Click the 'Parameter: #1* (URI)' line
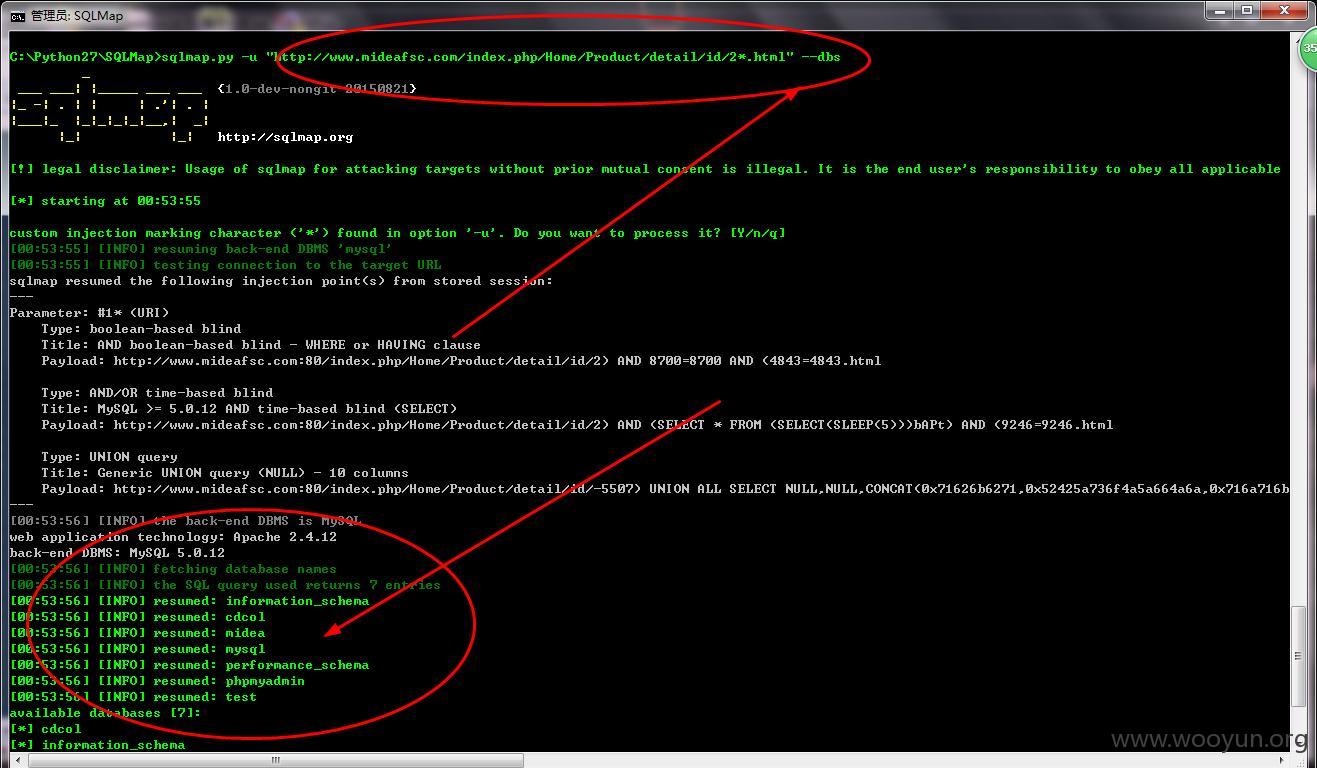Viewport: 1317px width, 768px height. click(89, 313)
